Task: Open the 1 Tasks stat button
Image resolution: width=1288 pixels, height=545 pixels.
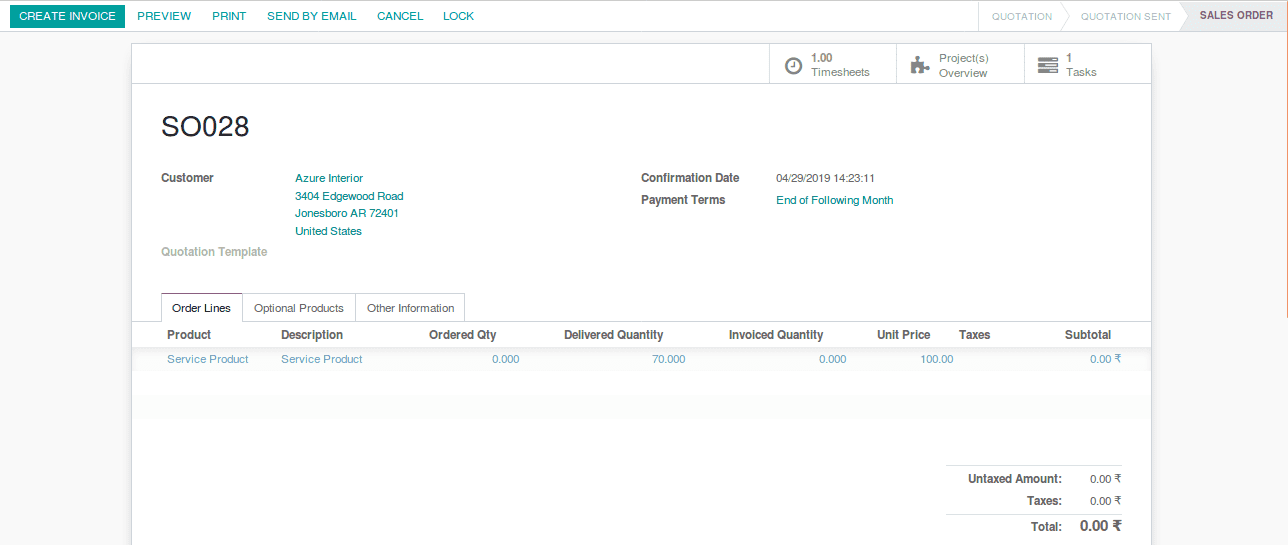Action: (x=1088, y=64)
